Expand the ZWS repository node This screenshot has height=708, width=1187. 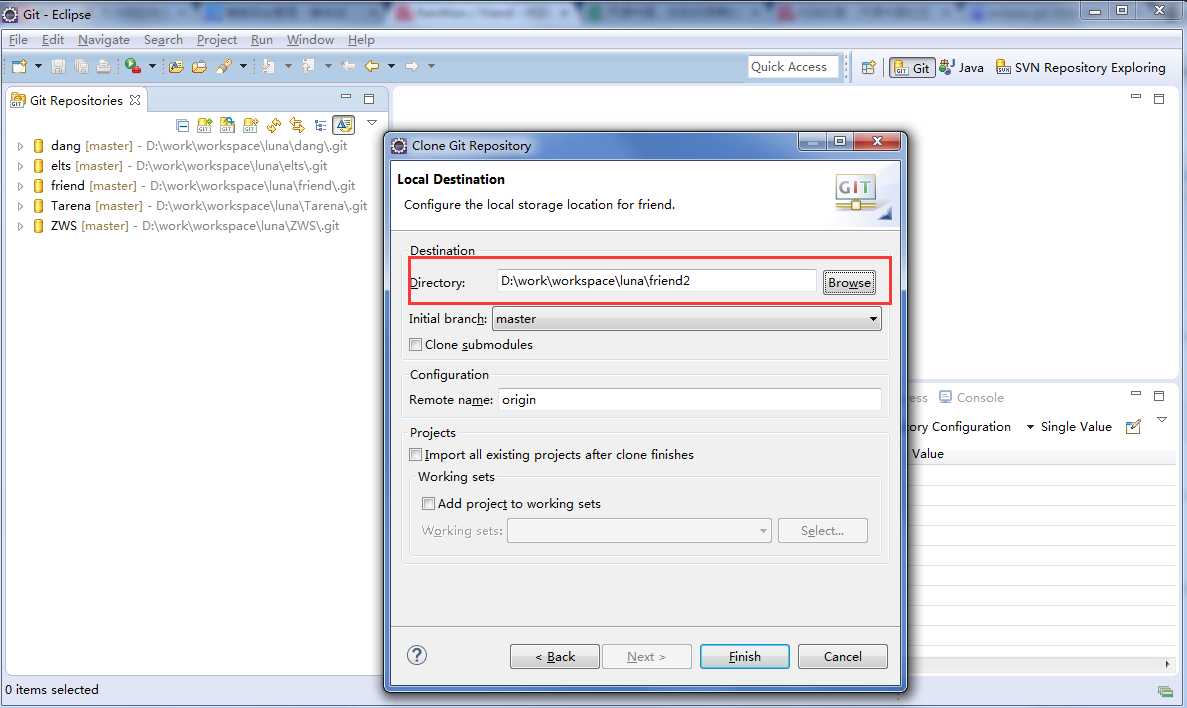click(x=20, y=226)
